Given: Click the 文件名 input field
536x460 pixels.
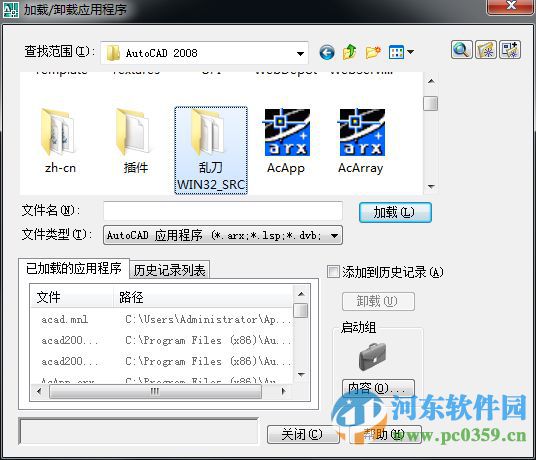Looking at the screenshot, I should [223, 211].
